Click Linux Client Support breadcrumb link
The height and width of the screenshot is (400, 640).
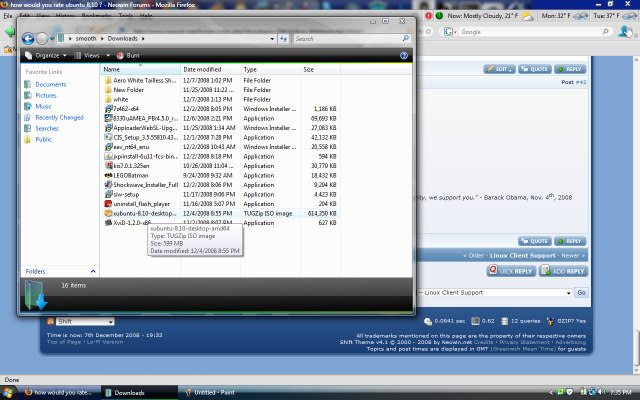[x=522, y=256]
